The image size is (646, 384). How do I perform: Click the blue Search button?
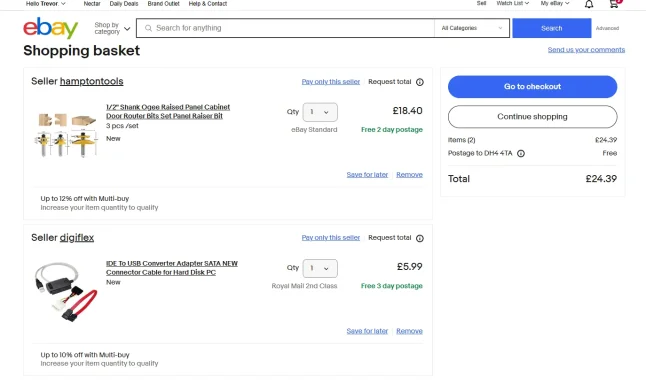(x=552, y=28)
